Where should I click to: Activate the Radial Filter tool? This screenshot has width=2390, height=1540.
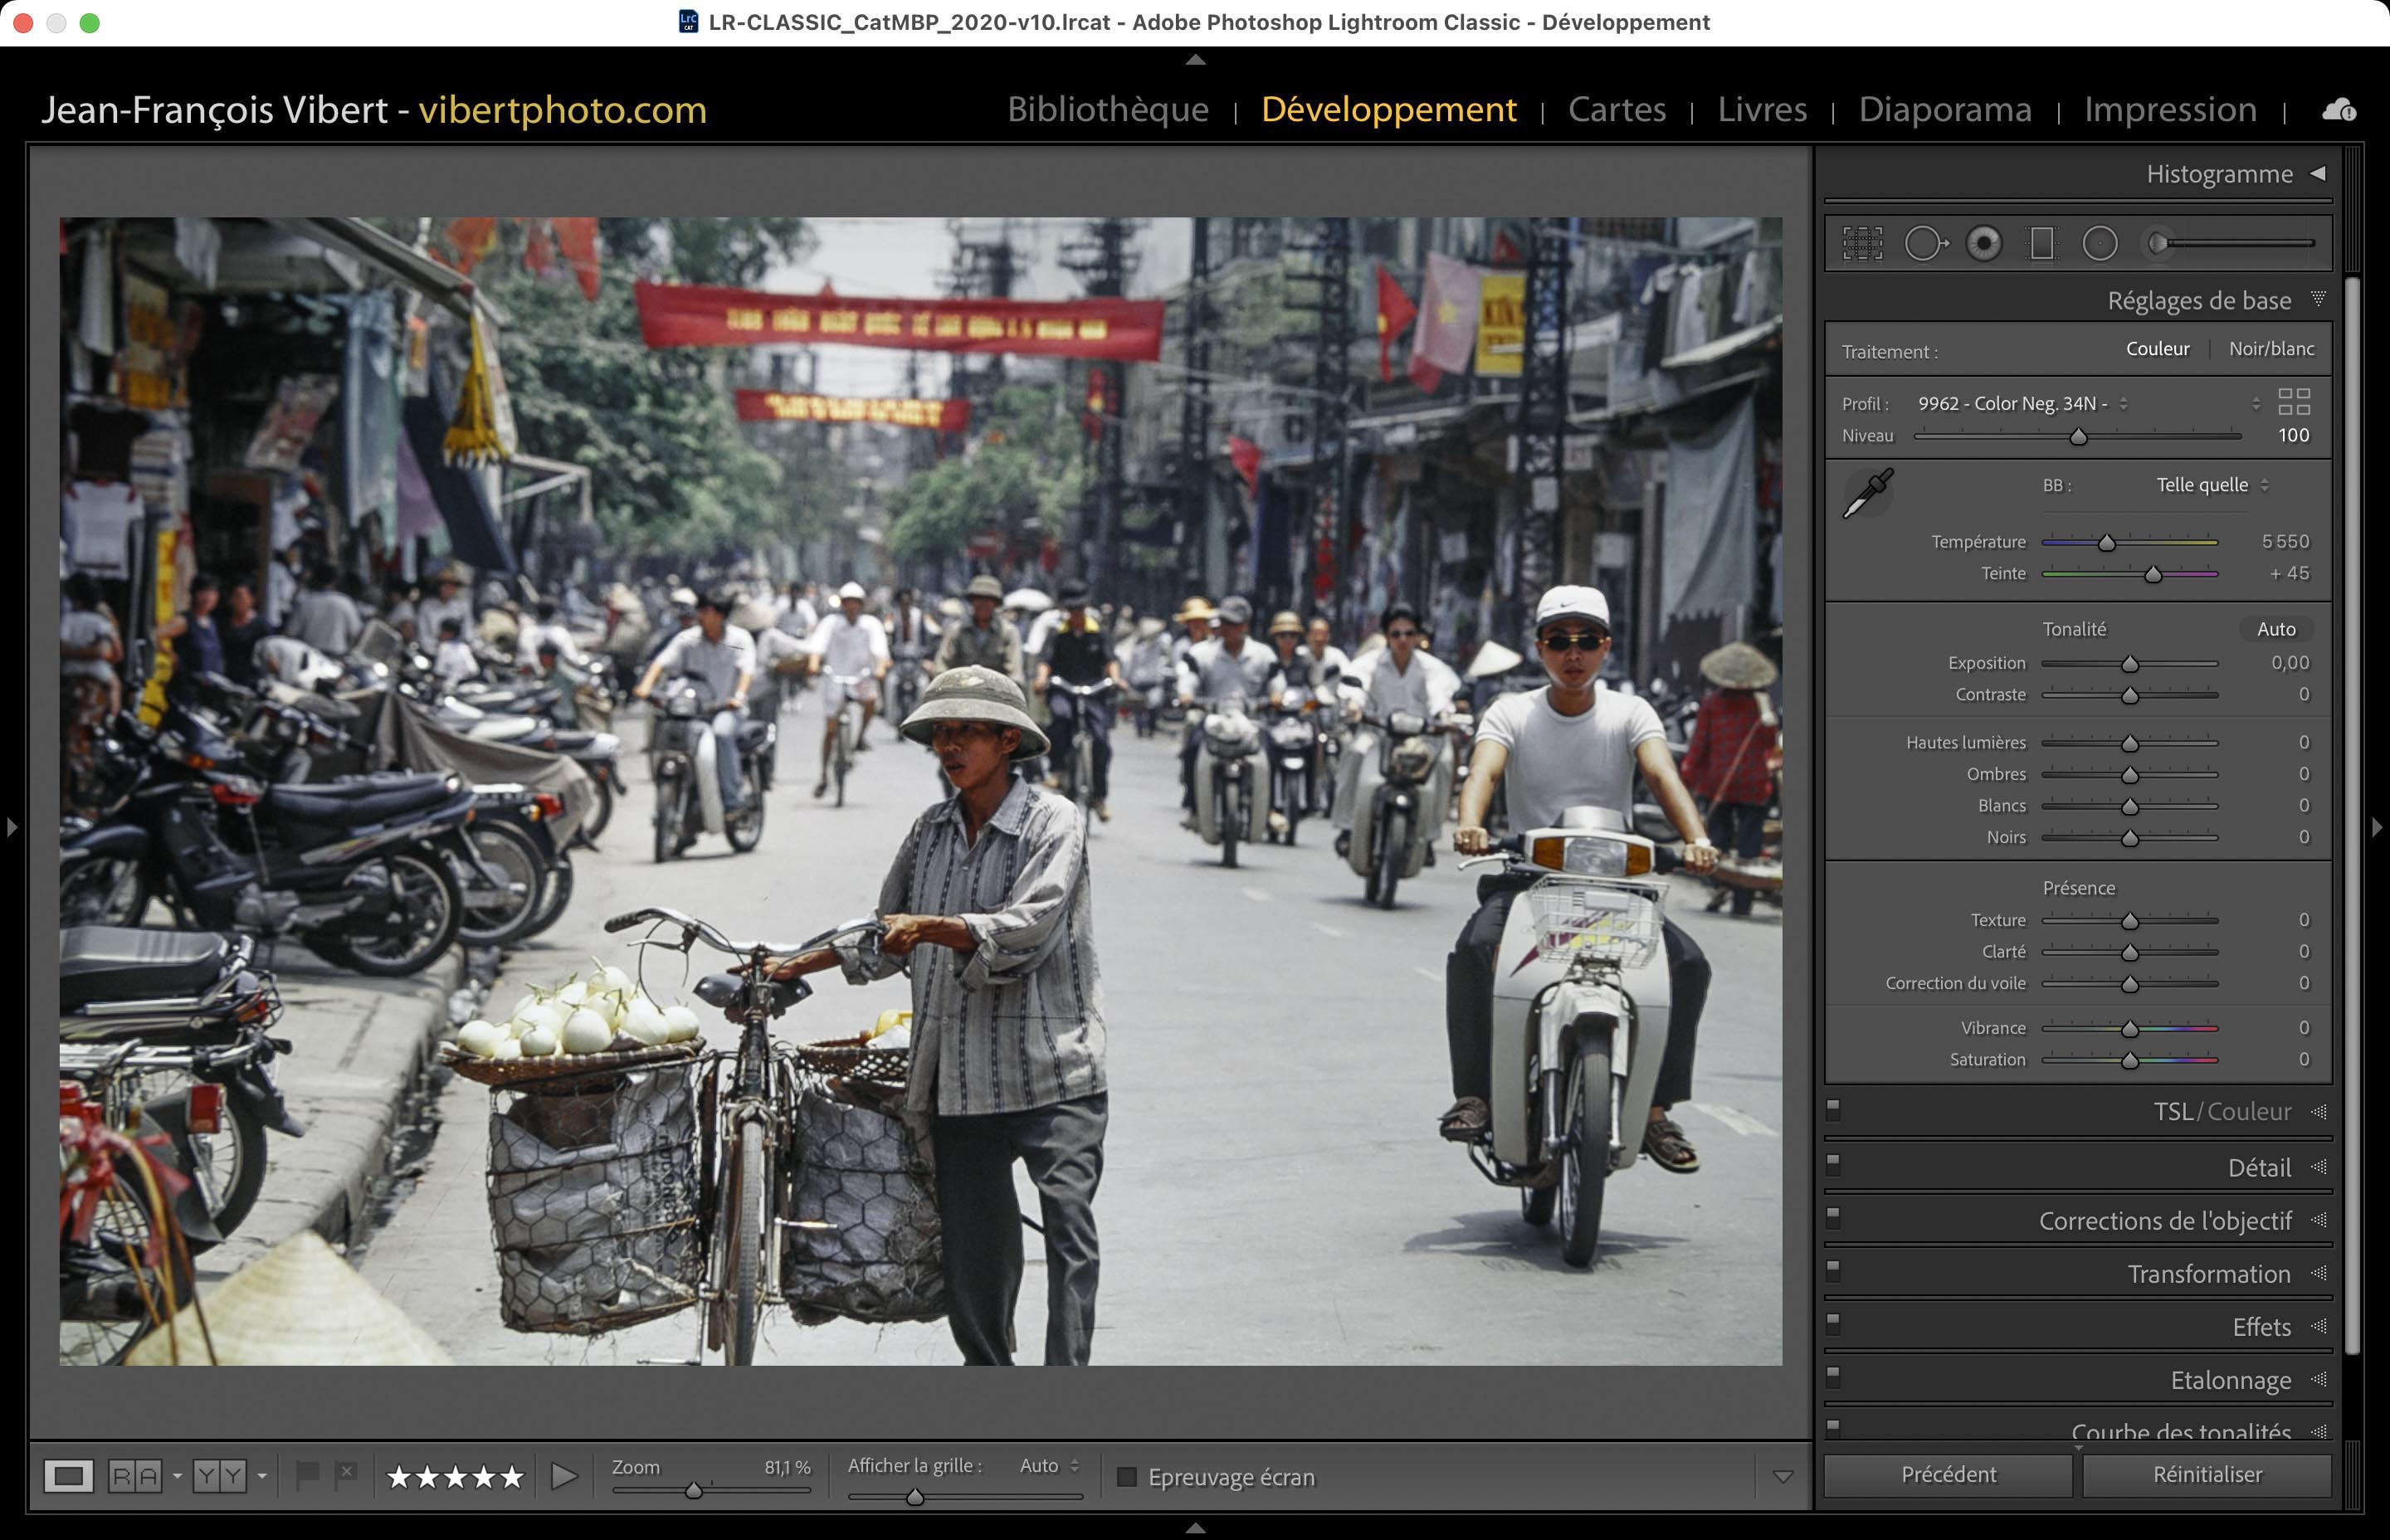pos(2100,243)
